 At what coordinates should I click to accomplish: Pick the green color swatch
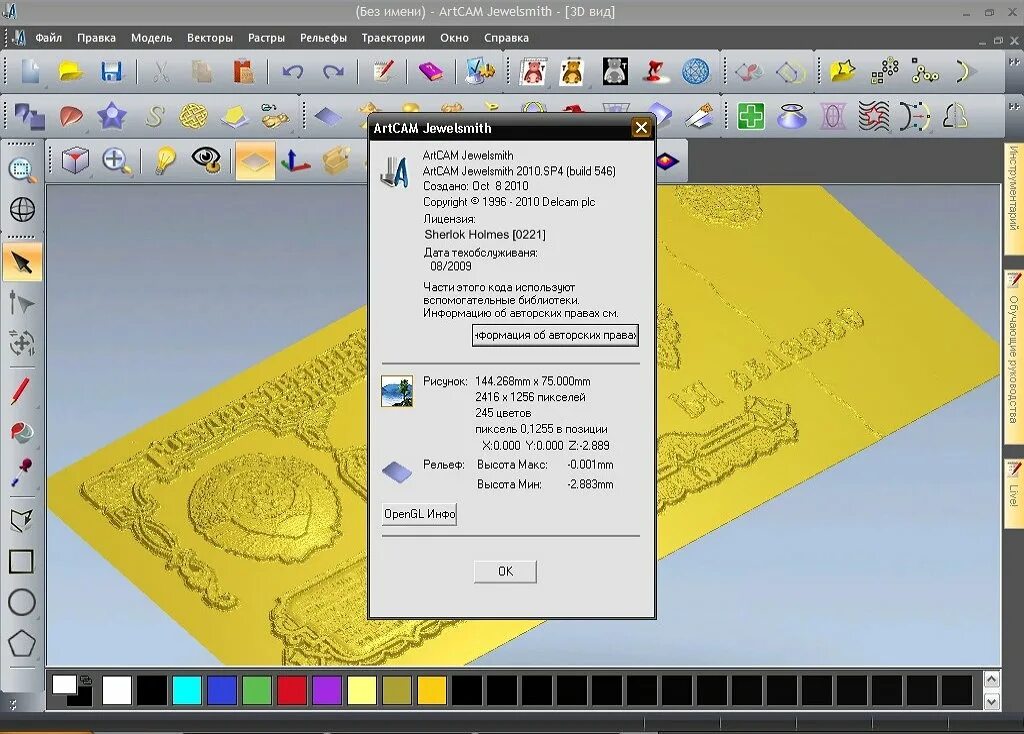[x=257, y=690]
